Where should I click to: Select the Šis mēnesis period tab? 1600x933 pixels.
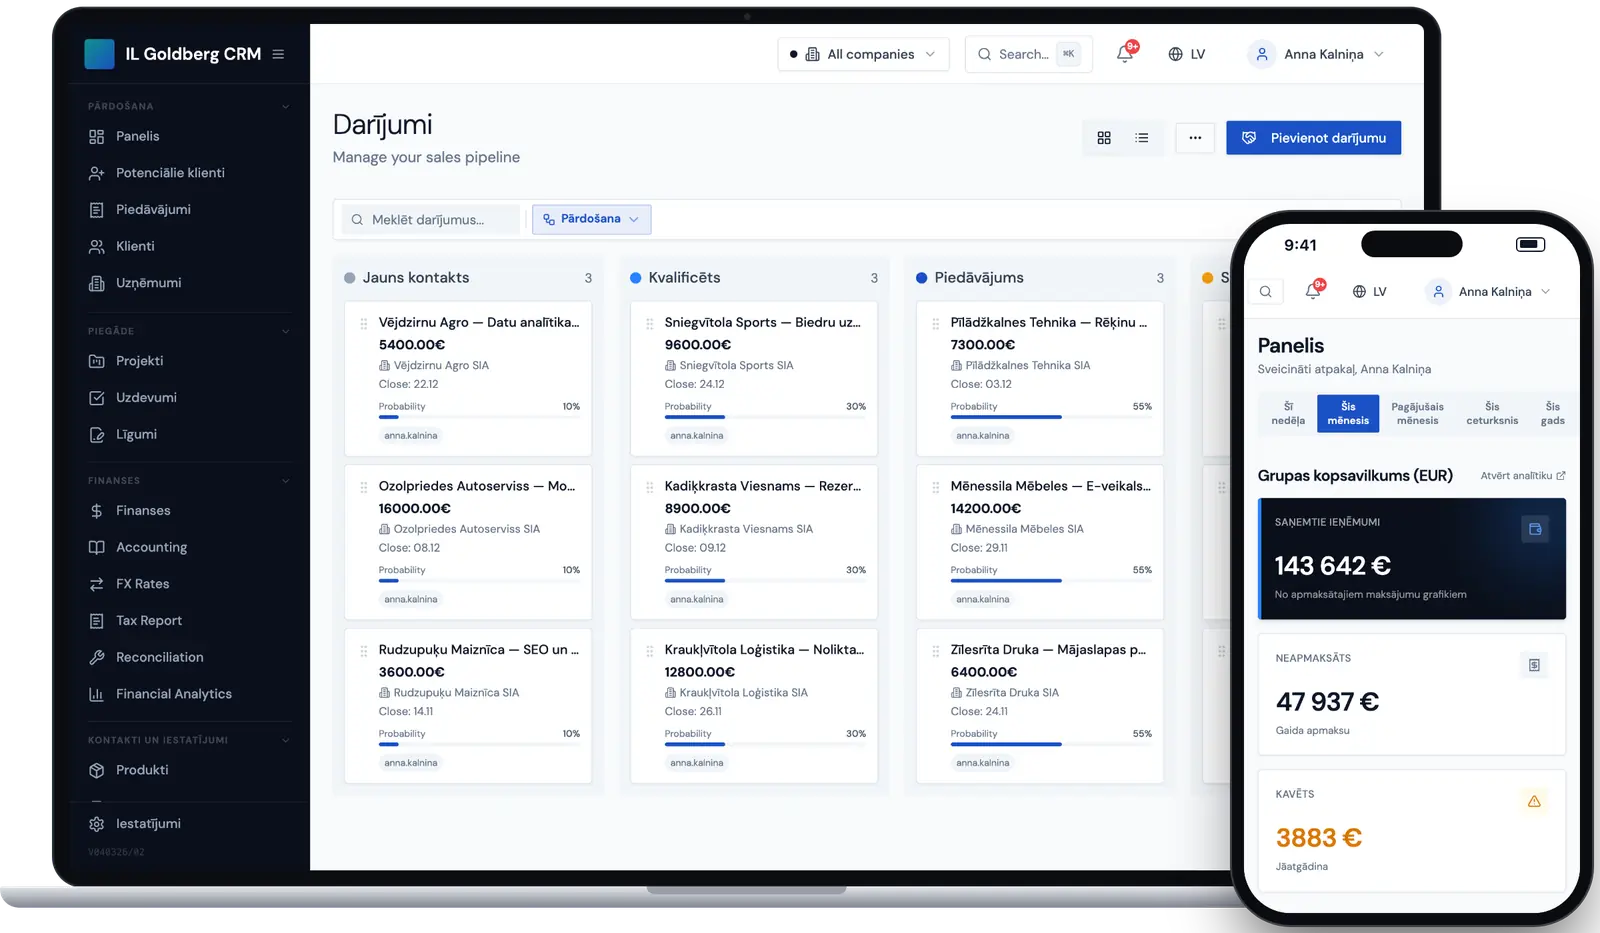click(1348, 414)
